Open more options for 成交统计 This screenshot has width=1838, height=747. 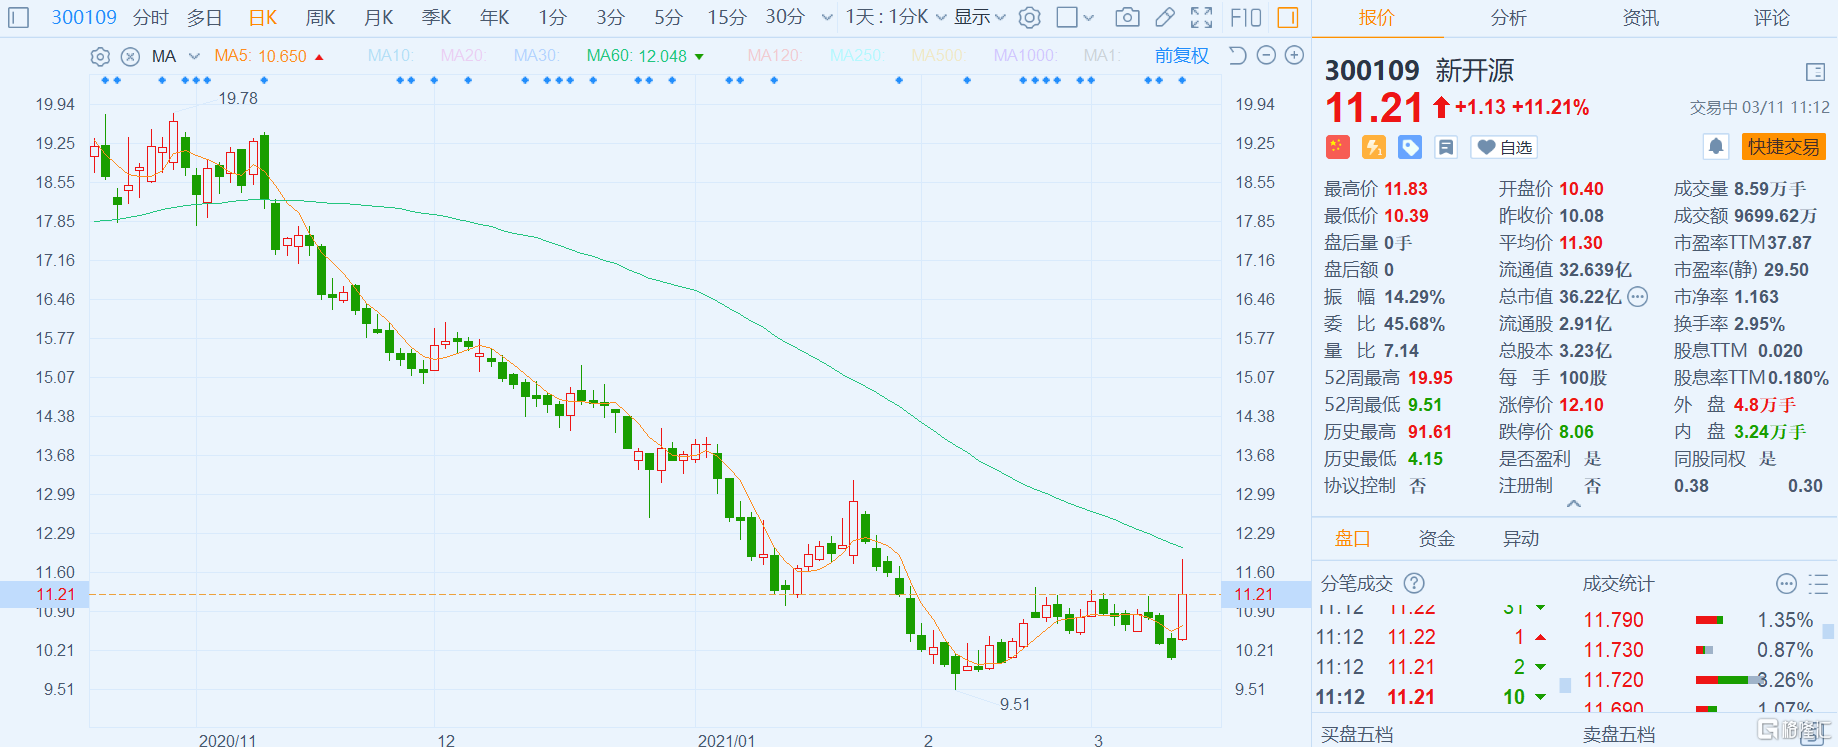pyautogui.click(x=1786, y=584)
